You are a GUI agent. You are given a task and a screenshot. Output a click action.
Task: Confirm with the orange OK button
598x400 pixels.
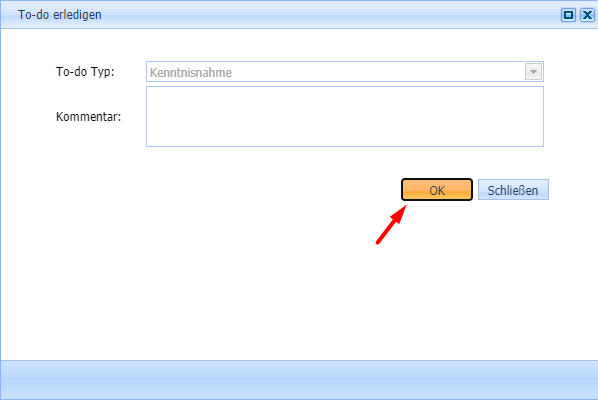click(437, 190)
